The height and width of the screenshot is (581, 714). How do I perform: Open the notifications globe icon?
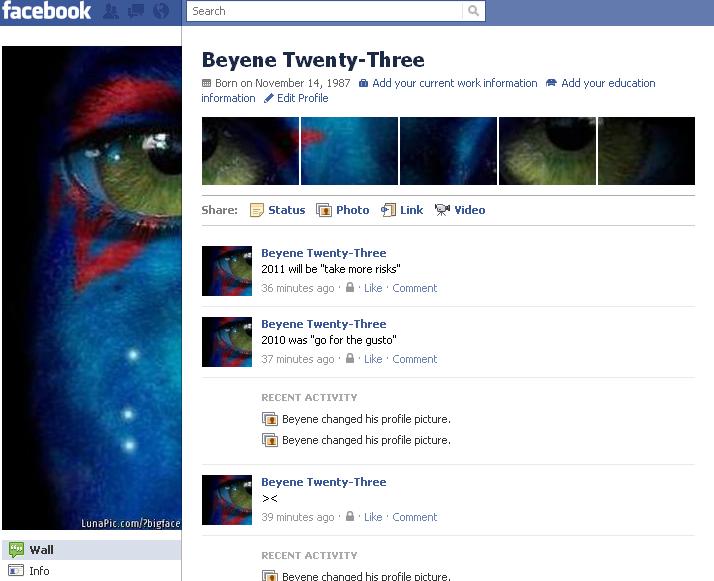click(x=161, y=11)
